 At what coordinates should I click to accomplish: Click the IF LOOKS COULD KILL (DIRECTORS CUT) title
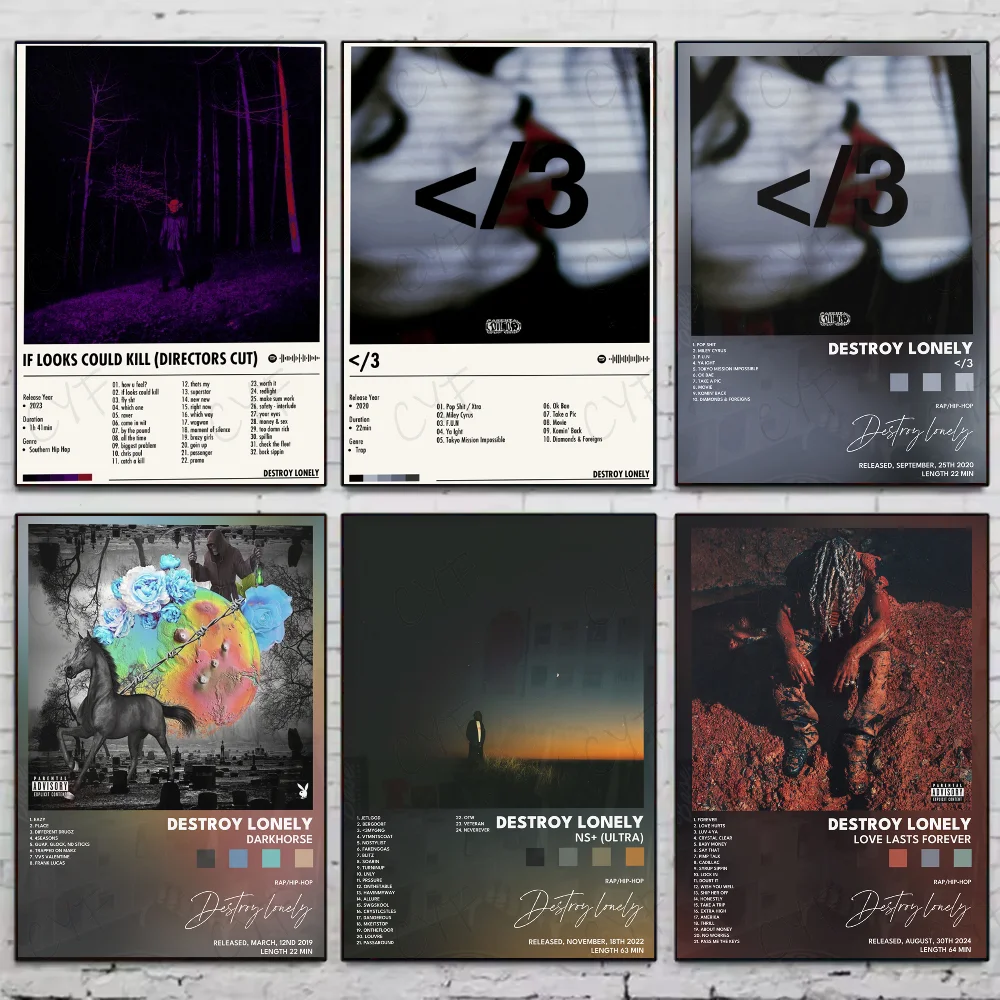(x=140, y=359)
